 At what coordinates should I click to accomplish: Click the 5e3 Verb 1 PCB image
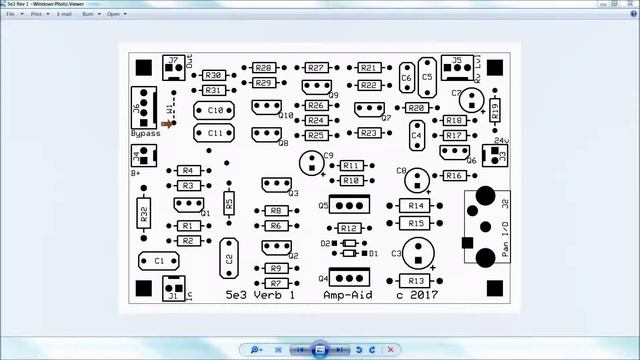[x=320, y=178]
